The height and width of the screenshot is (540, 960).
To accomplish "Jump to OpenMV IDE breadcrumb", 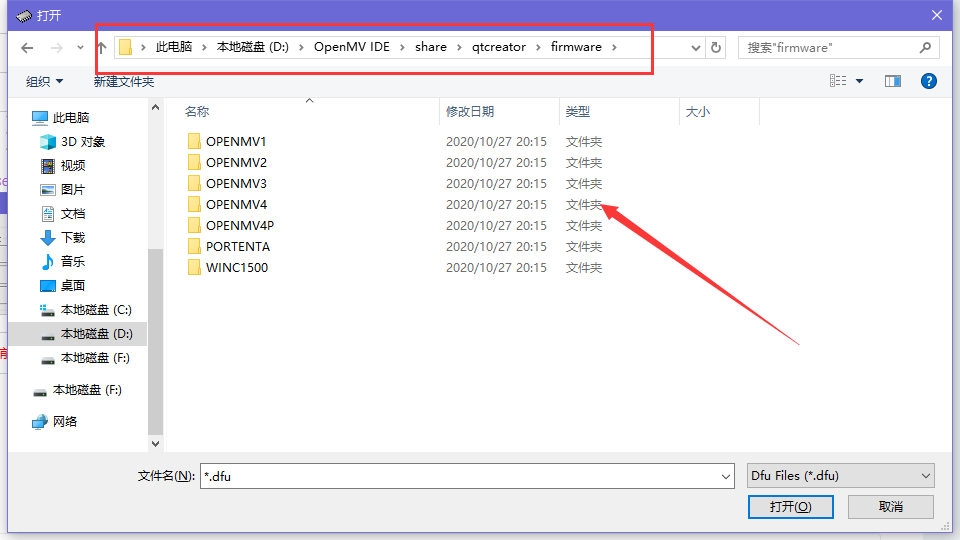I will pos(351,47).
